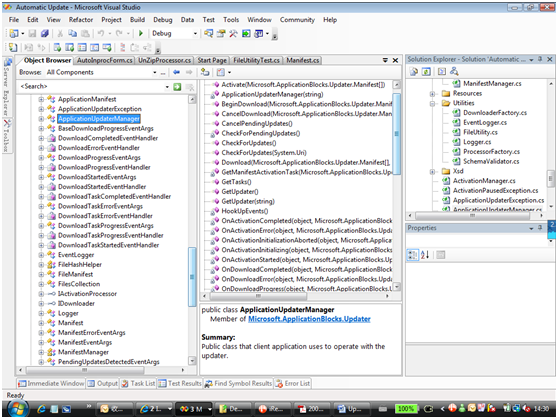The image size is (558, 419).
Task: Click the Windows Start orb
Action: click(x=17, y=409)
